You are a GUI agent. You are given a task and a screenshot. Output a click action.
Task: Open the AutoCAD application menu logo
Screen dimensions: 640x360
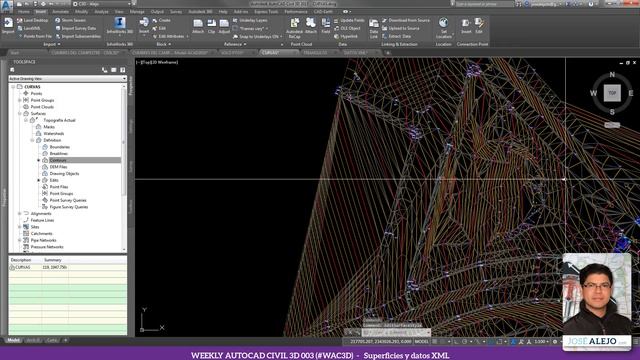coord(7,5)
